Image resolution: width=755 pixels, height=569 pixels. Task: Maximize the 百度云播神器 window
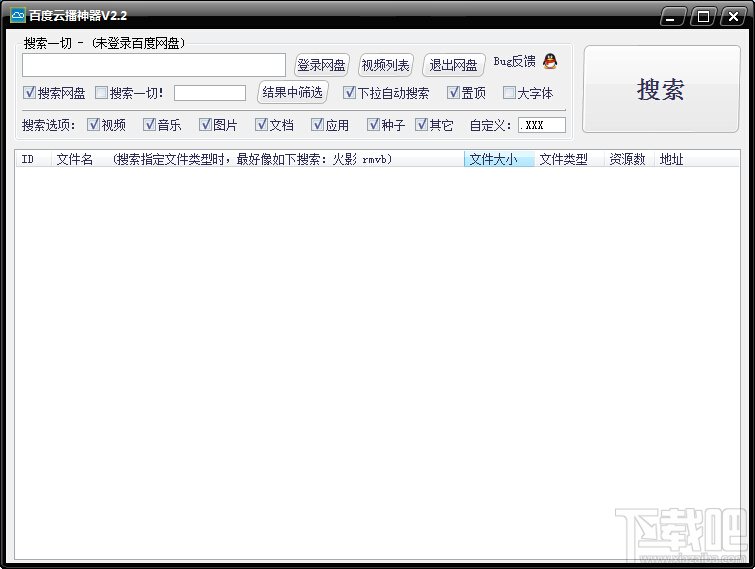click(703, 17)
